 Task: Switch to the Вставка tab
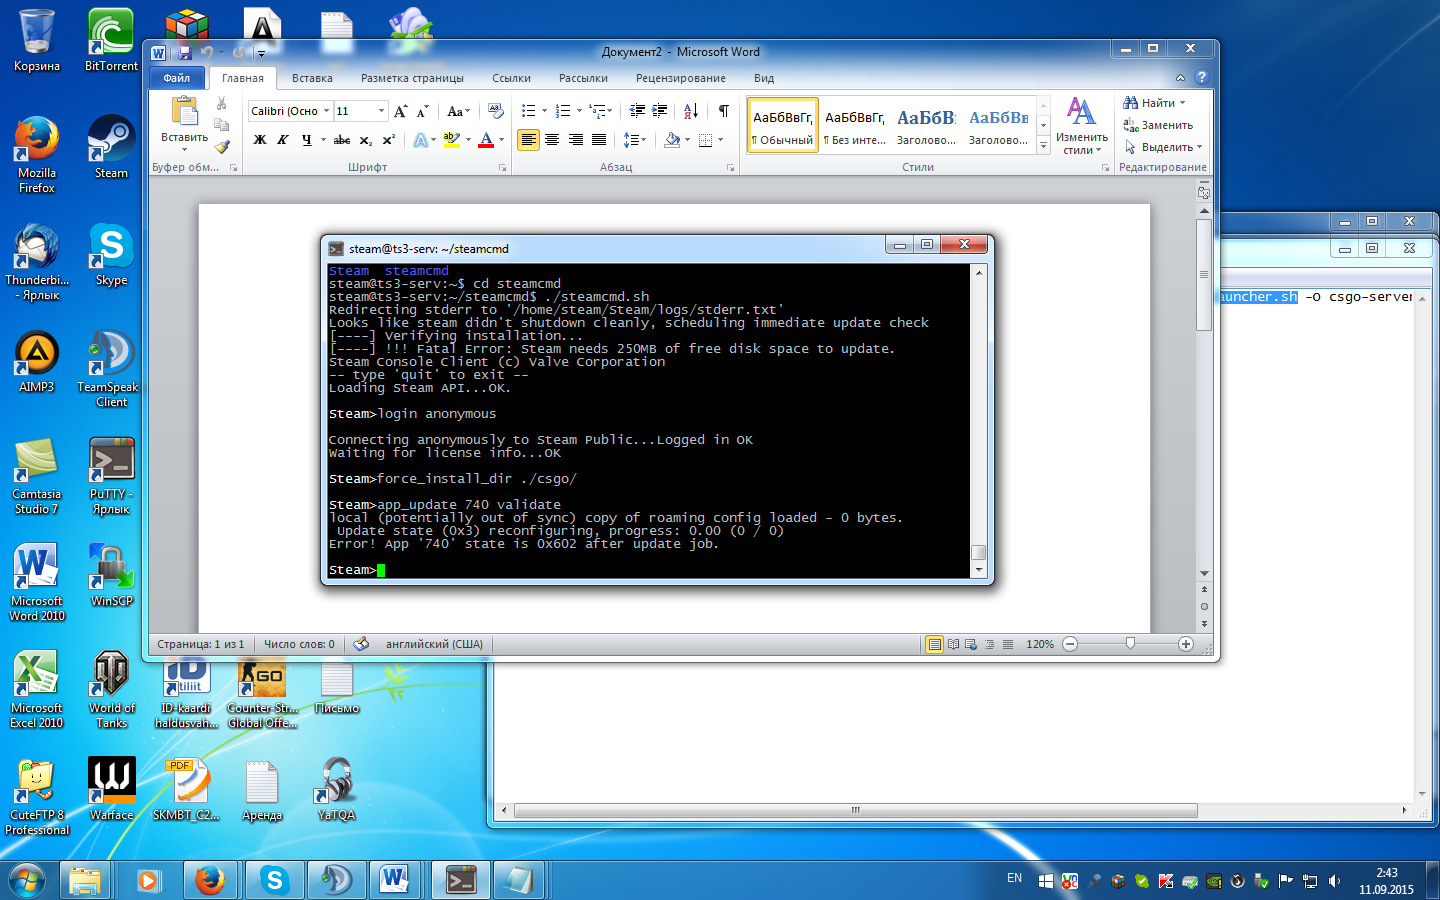coord(312,78)
